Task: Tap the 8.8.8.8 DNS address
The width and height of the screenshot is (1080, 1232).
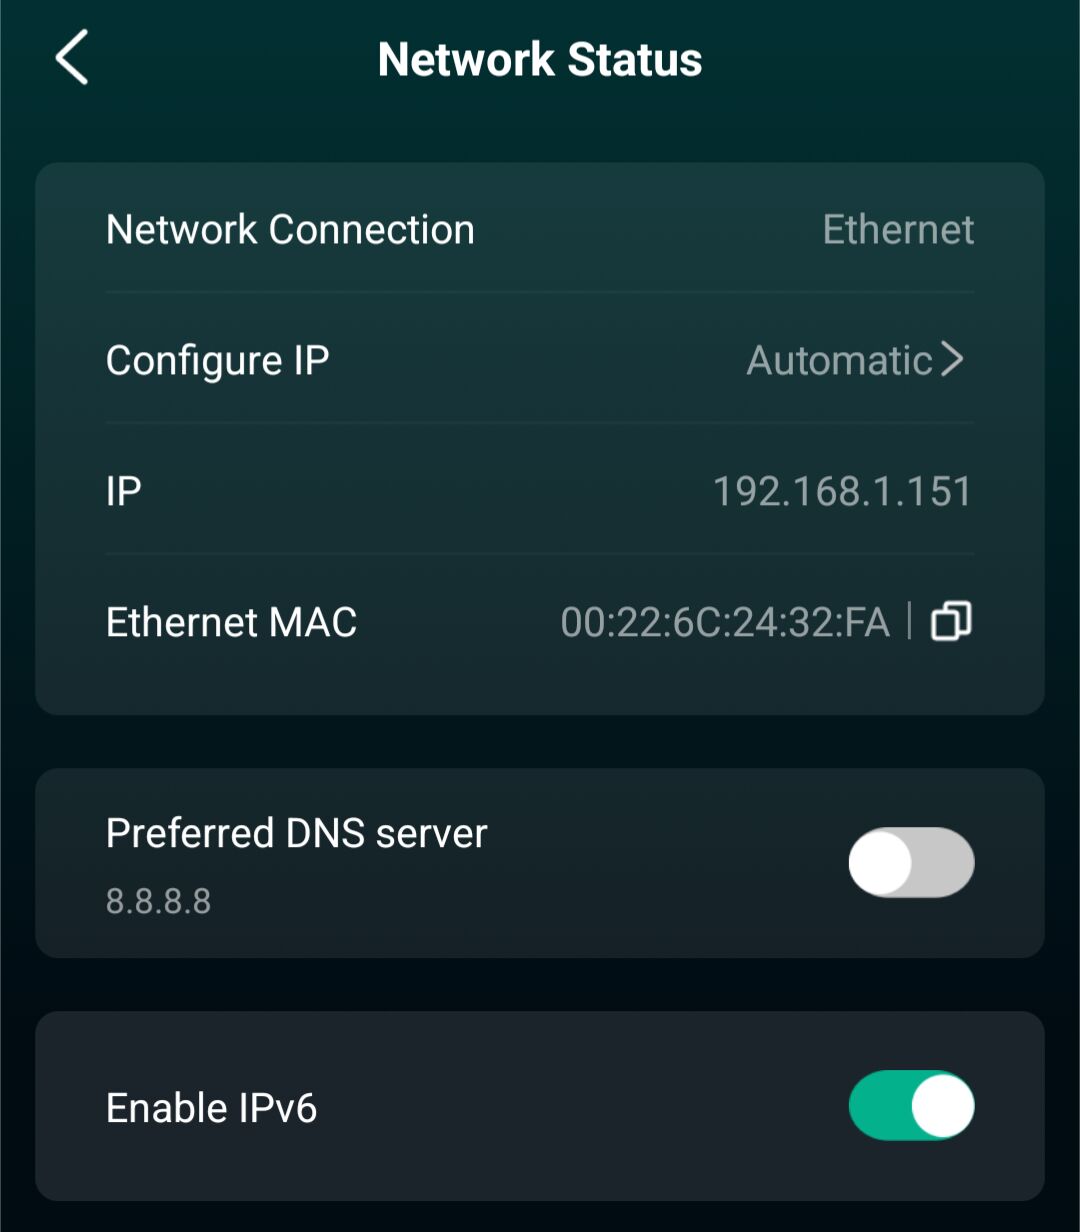Action: pyautogui.click(x=158, y=902)
